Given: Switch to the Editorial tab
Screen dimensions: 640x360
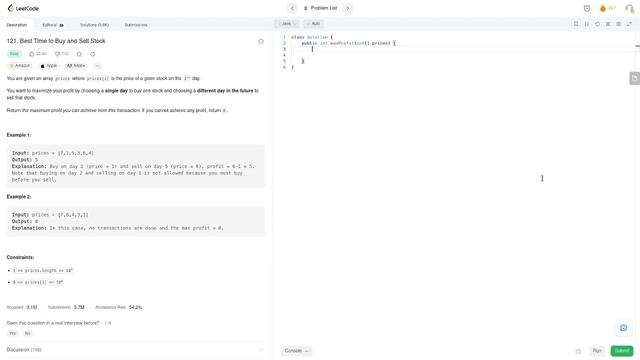Looking at the screenshot, I should (x=53, y=25).
